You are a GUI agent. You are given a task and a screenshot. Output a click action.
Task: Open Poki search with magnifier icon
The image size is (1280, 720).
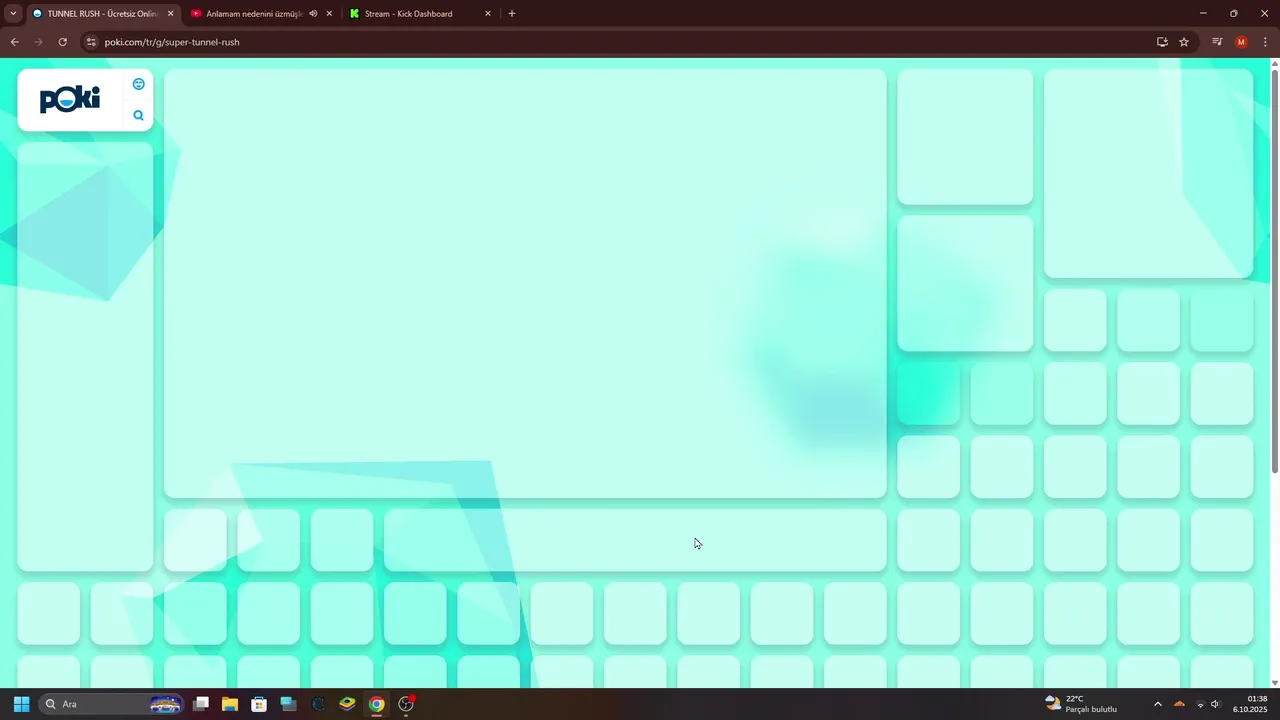138,115
